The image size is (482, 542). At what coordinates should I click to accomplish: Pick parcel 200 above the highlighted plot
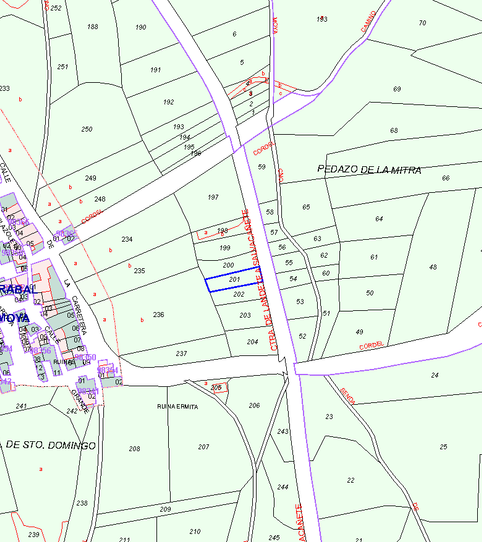point(228,265)
